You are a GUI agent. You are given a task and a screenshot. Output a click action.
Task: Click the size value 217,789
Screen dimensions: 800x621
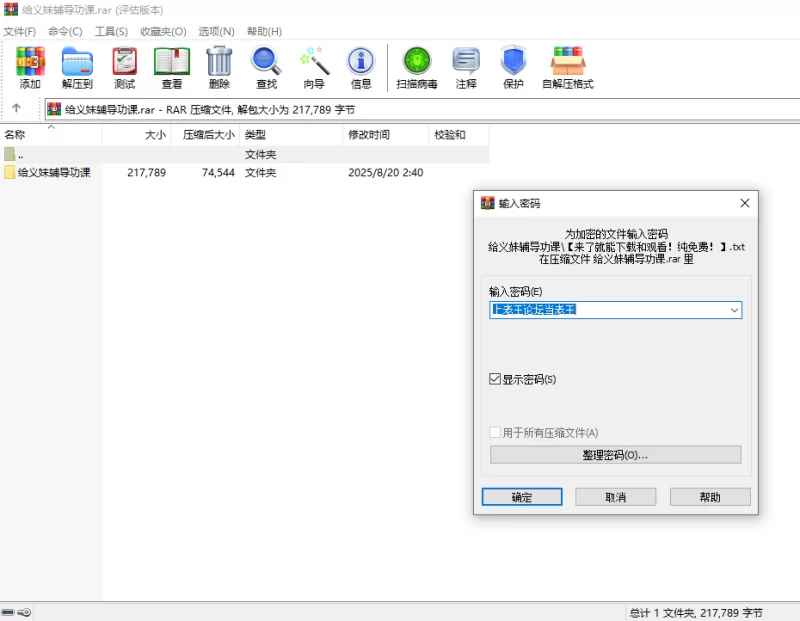147,172
